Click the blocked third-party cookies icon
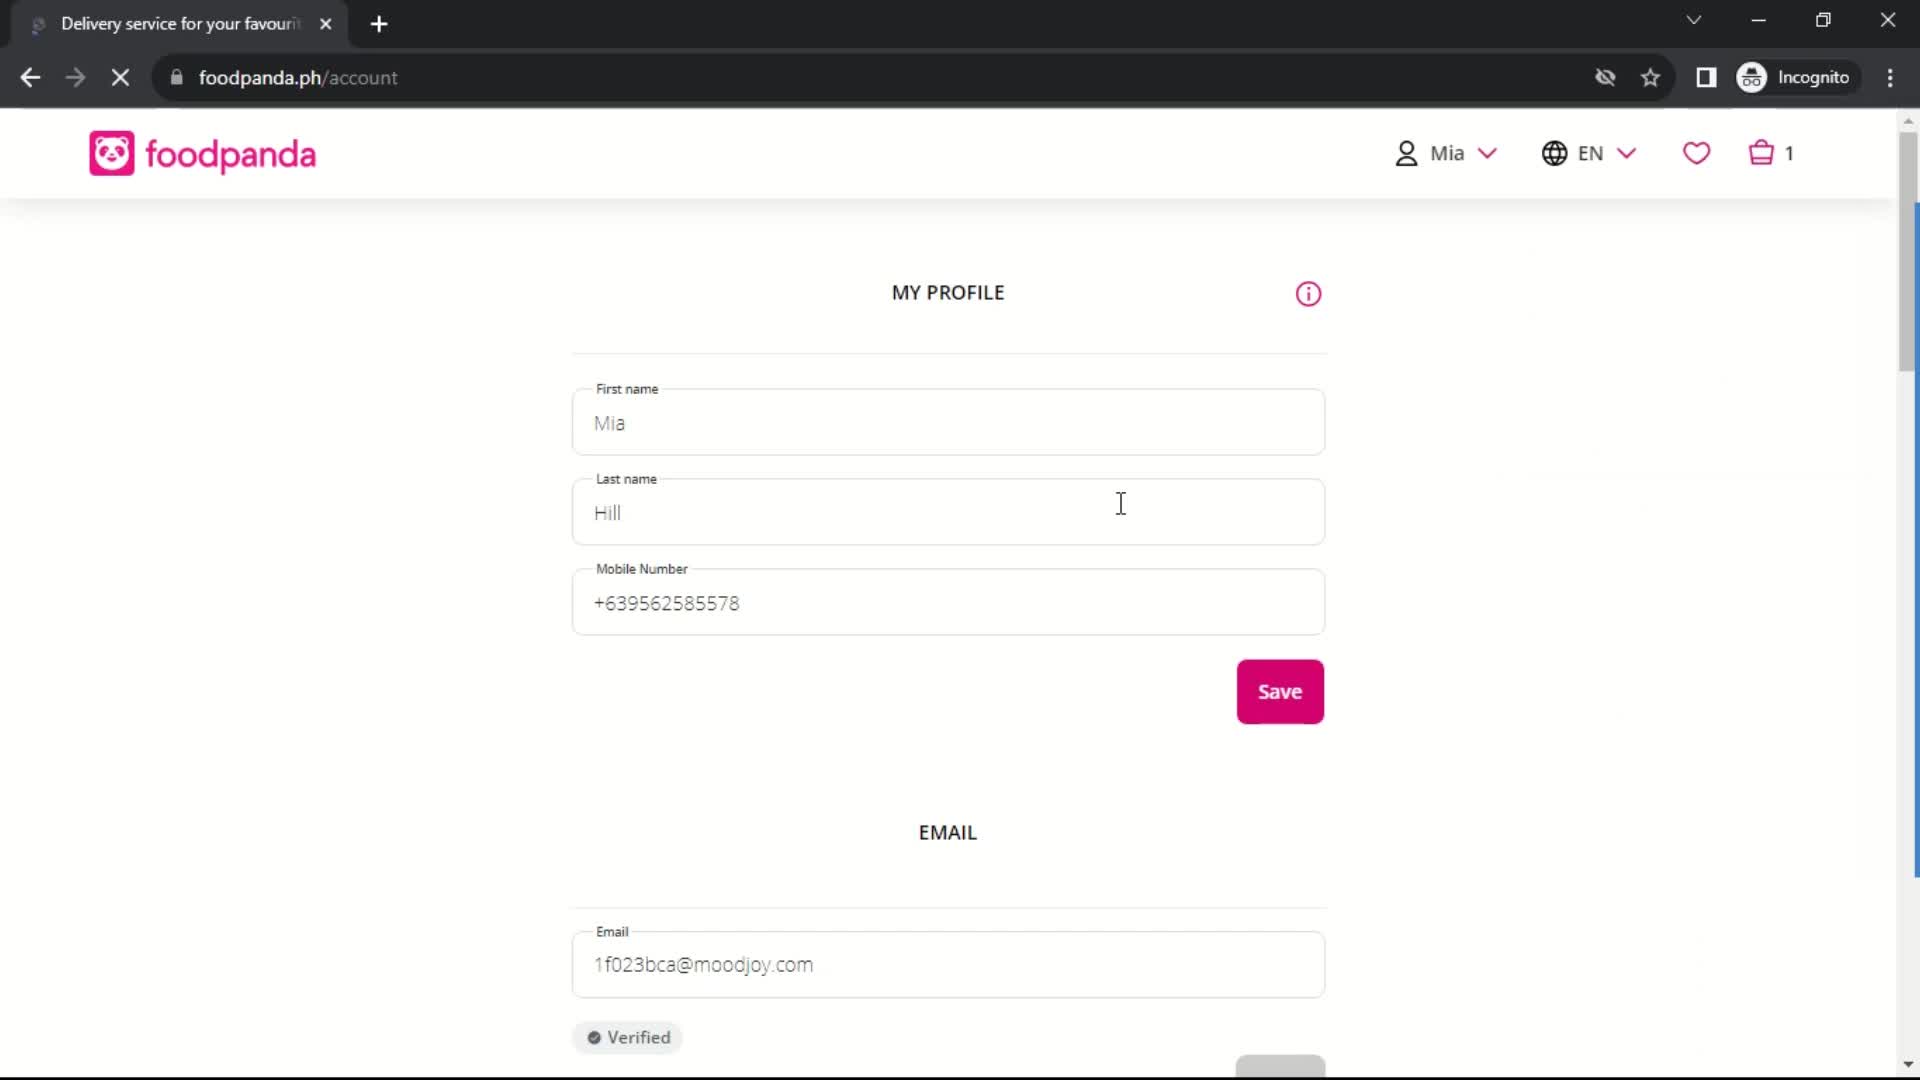1920x1080 pixels. 1605,77
